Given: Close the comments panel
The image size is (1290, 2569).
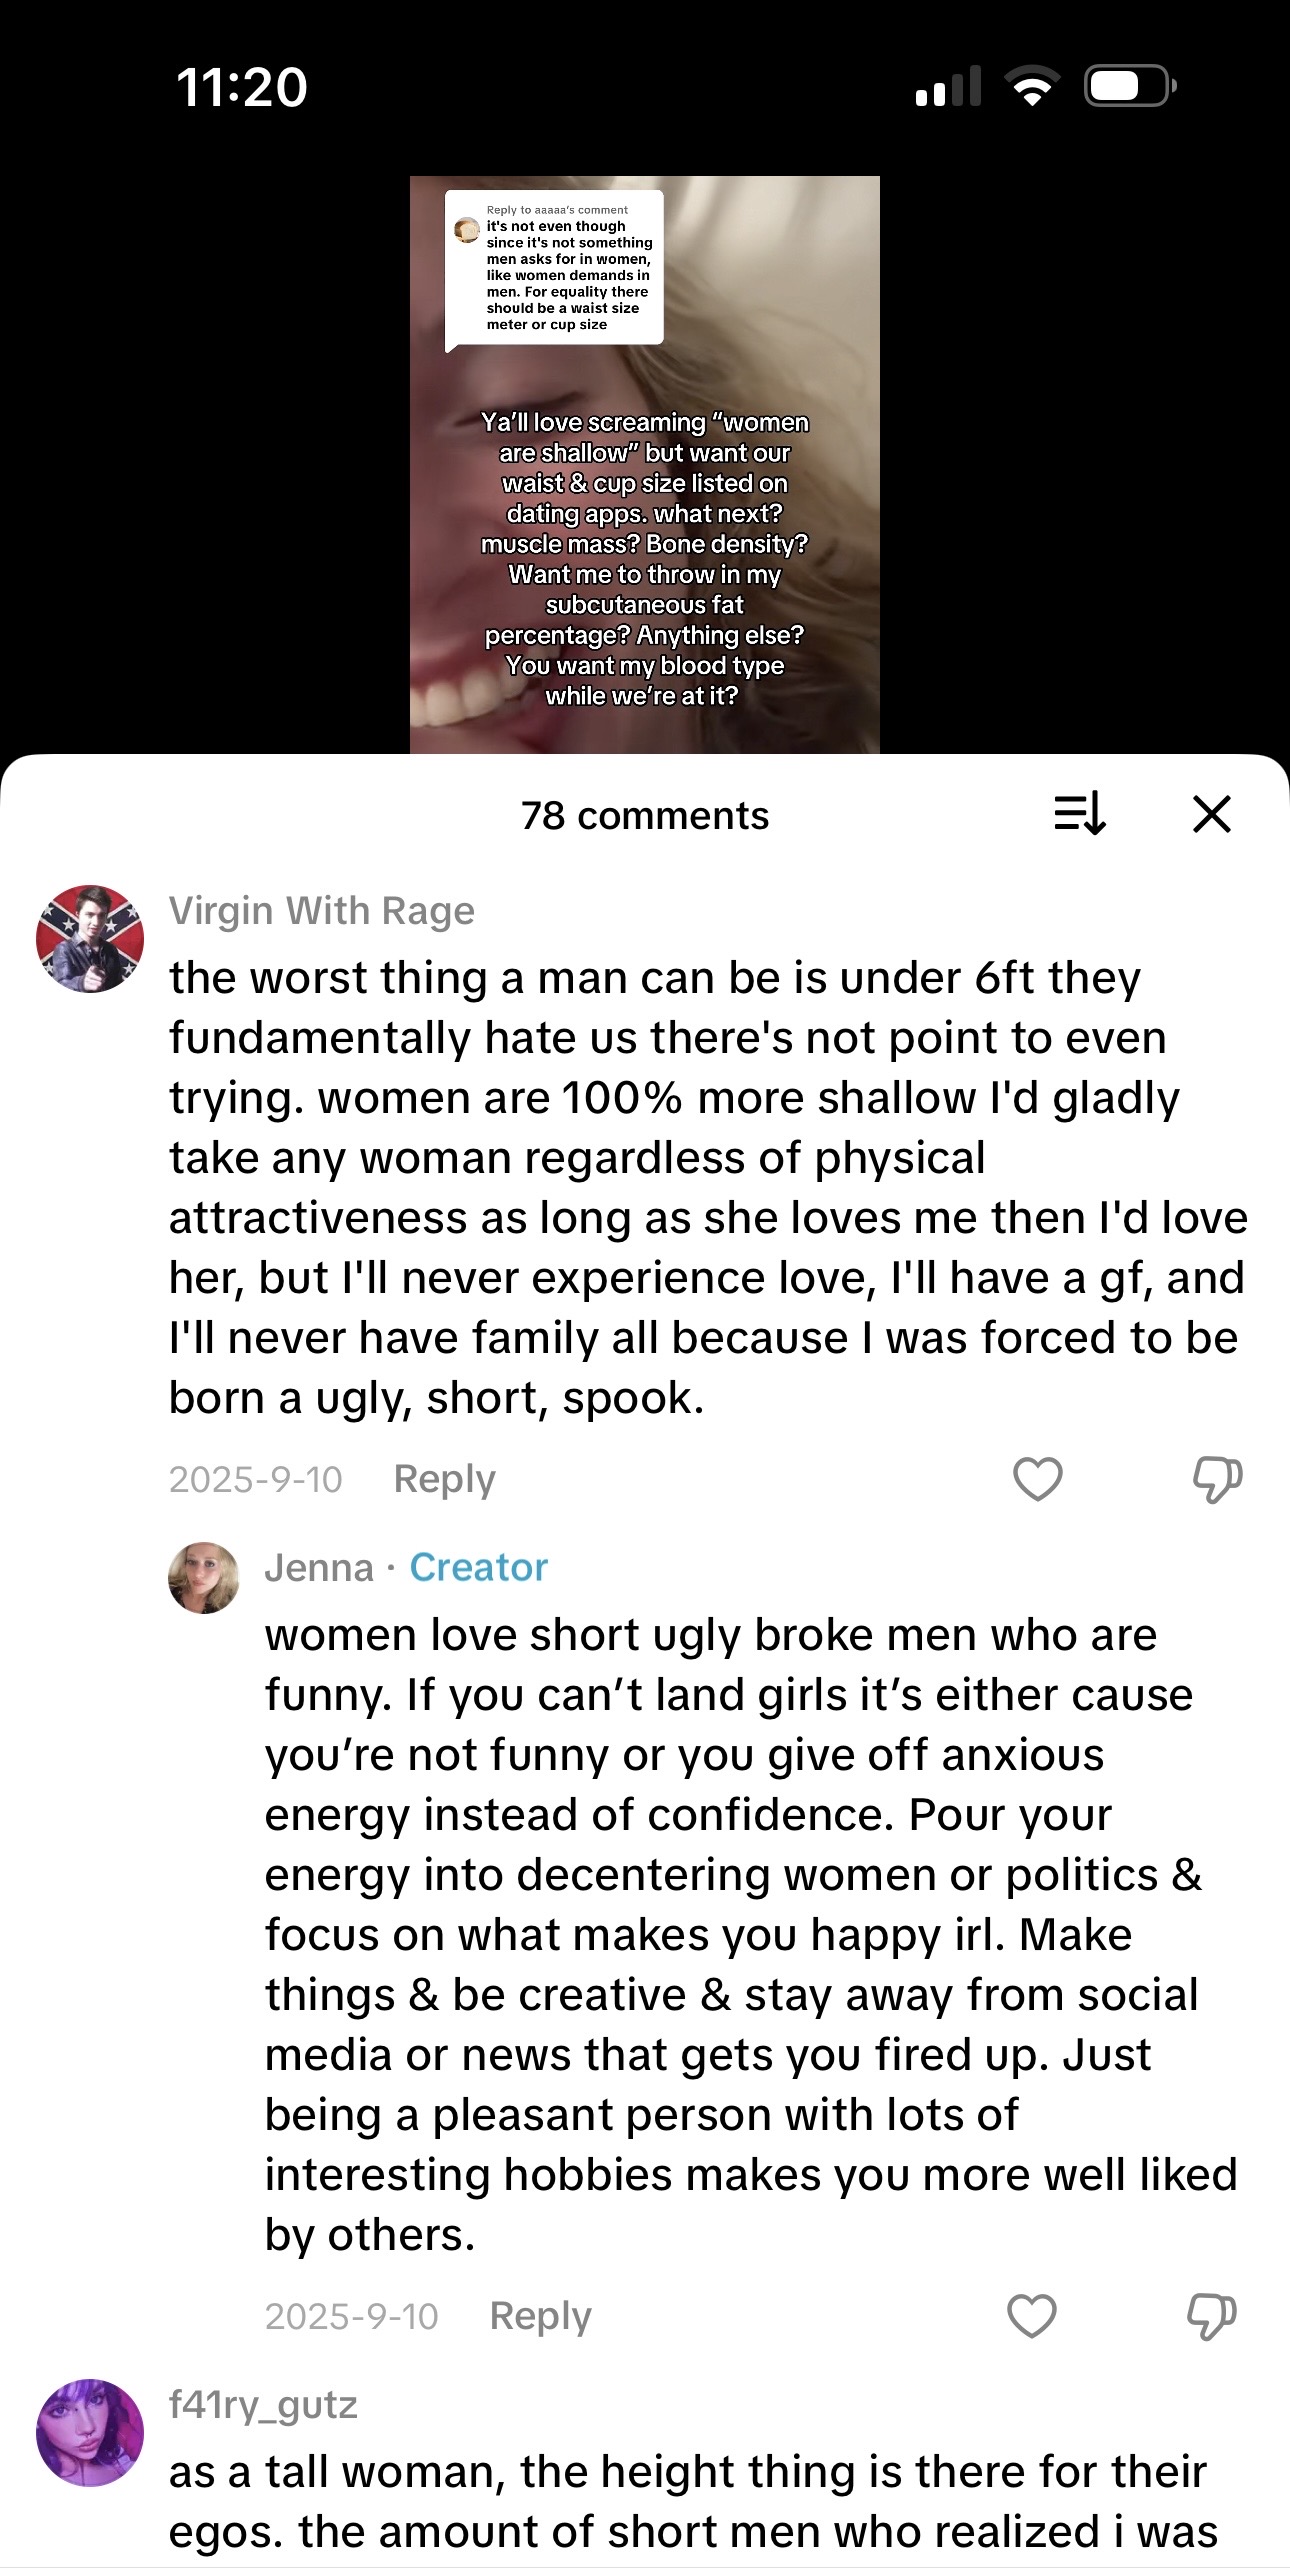Looking at the screenshot, I should (1211, 814).
